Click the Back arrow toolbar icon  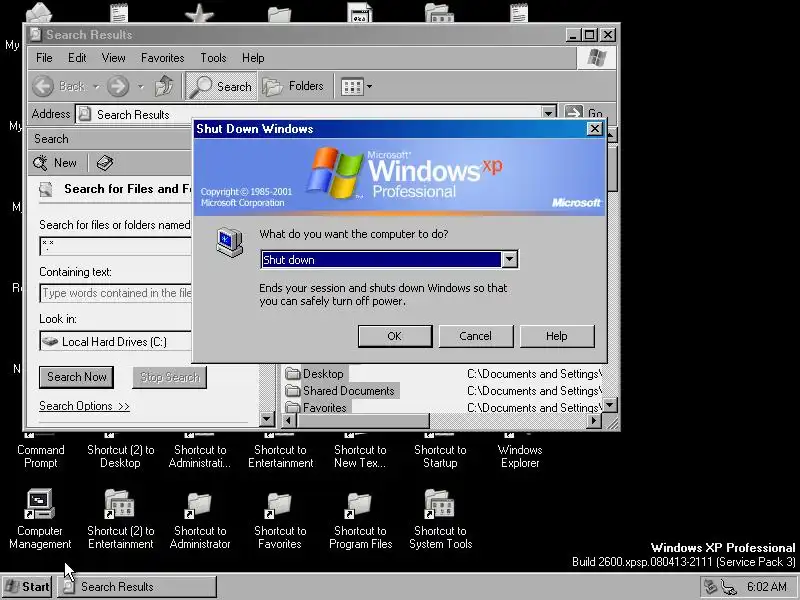pos(43,86)
